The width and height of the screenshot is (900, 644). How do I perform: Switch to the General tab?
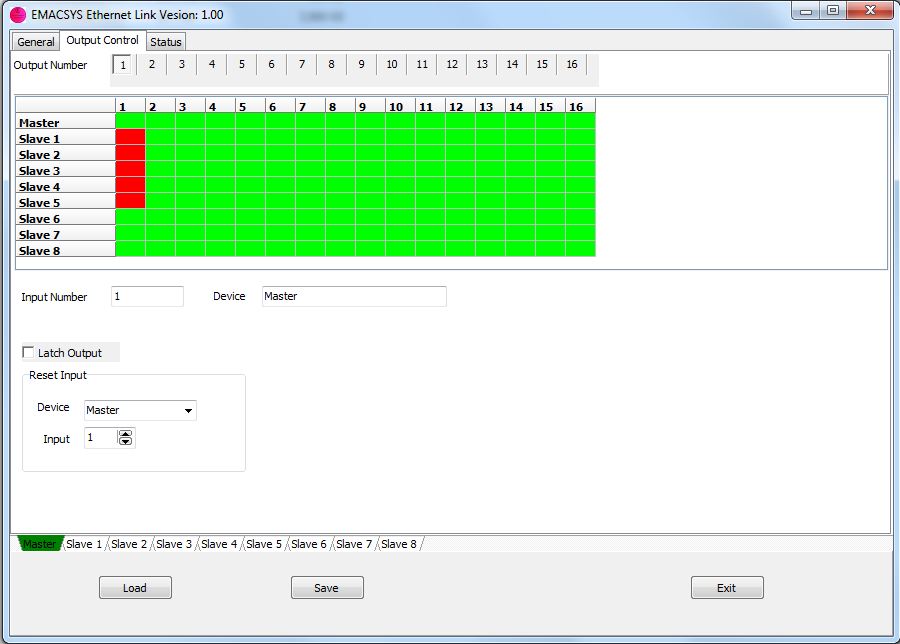36,42
